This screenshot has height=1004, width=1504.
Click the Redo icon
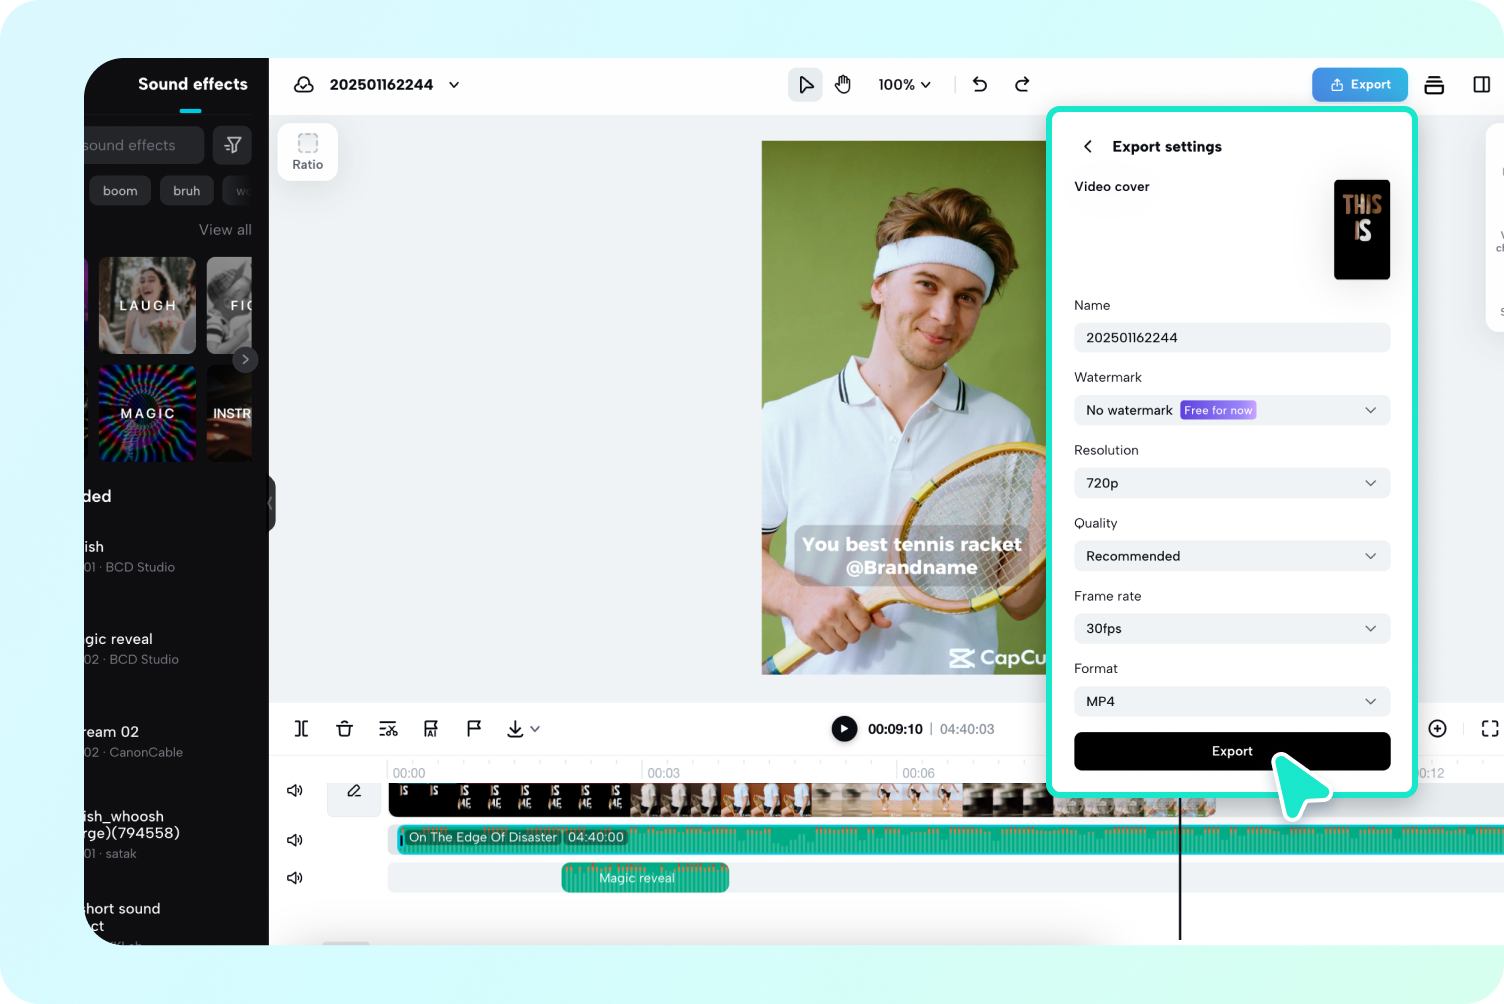[1021, 84]
